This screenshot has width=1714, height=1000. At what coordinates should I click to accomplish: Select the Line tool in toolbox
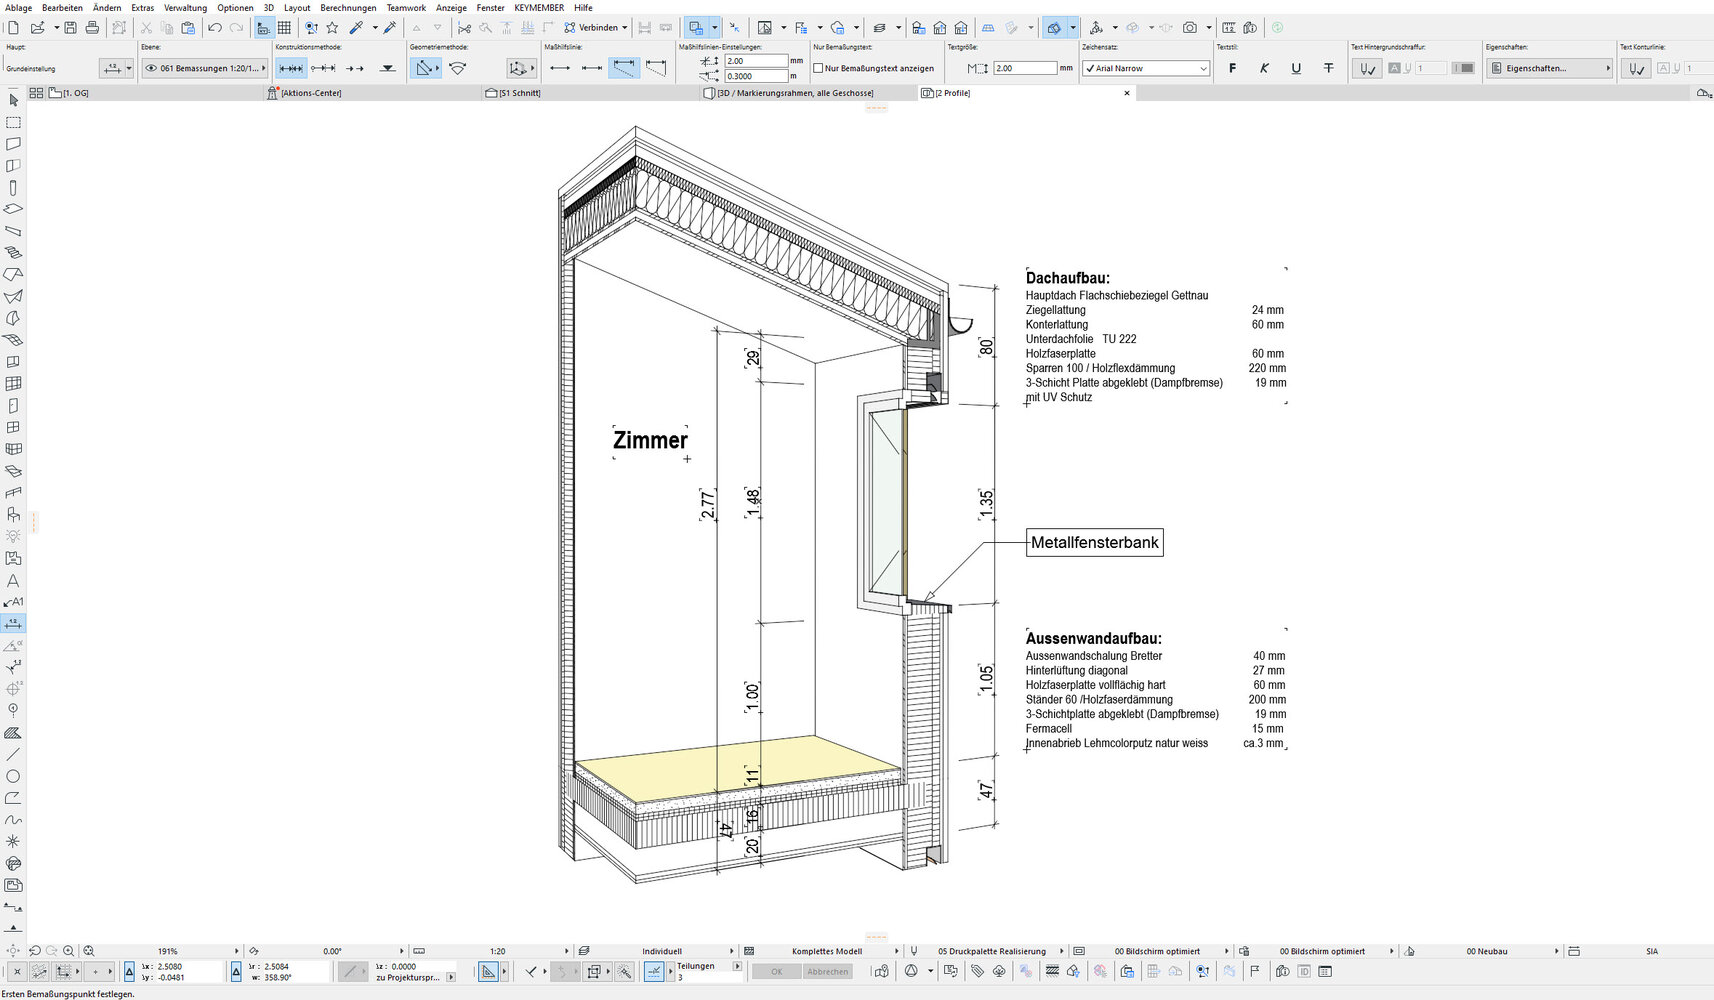coord(13,754)
